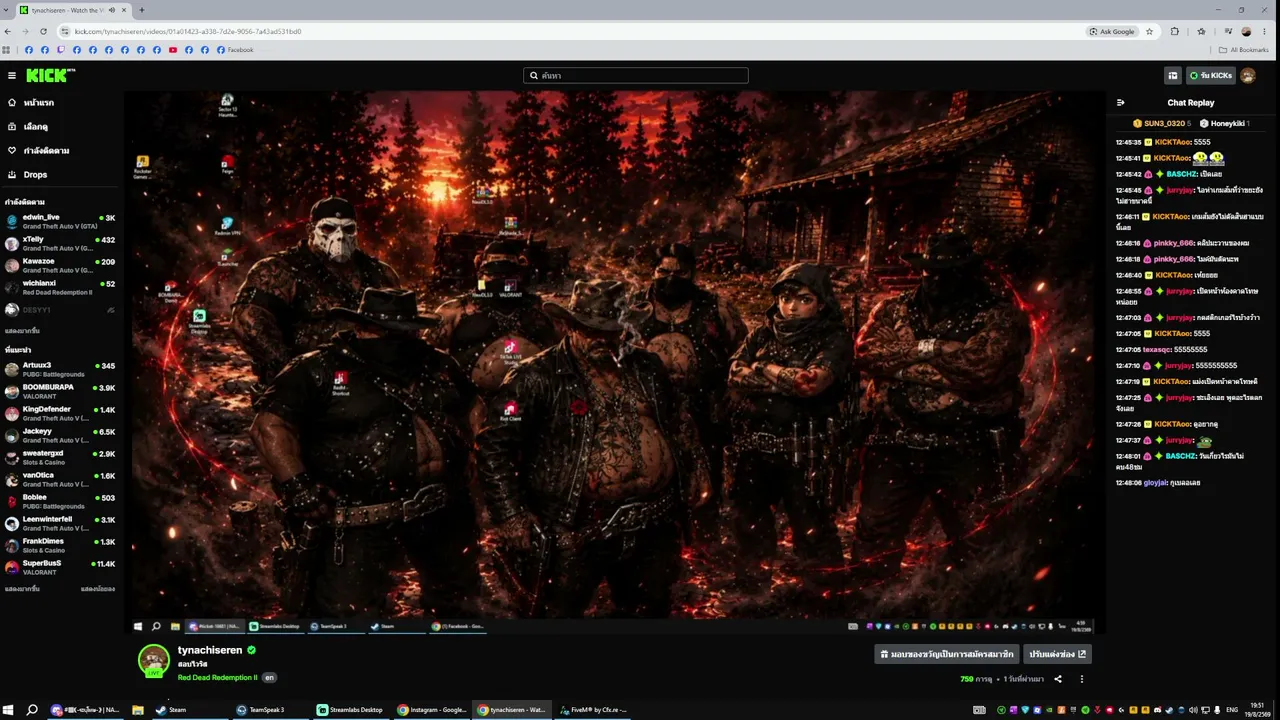The height and width of the screenshot is (720, 1280).
Task: Click the gift subscriptions button
Action: [947, 654]
